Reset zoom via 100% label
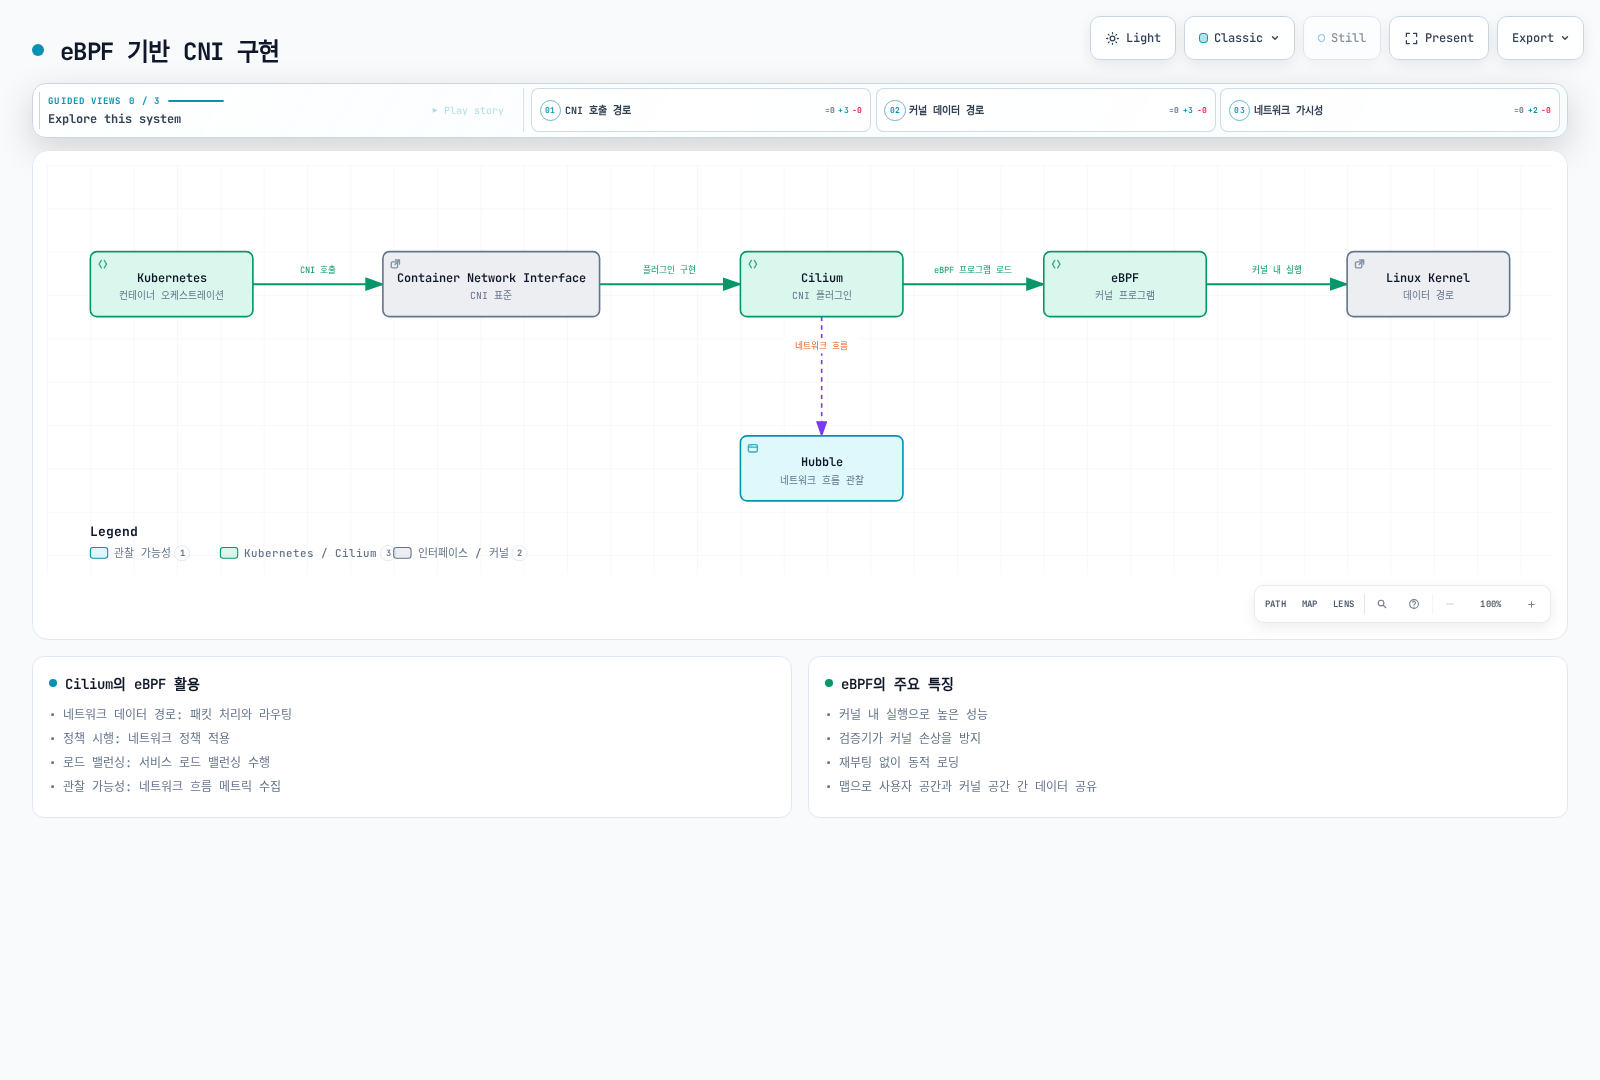Viewport: 1600px width, 1080px height. point(1490,604)
